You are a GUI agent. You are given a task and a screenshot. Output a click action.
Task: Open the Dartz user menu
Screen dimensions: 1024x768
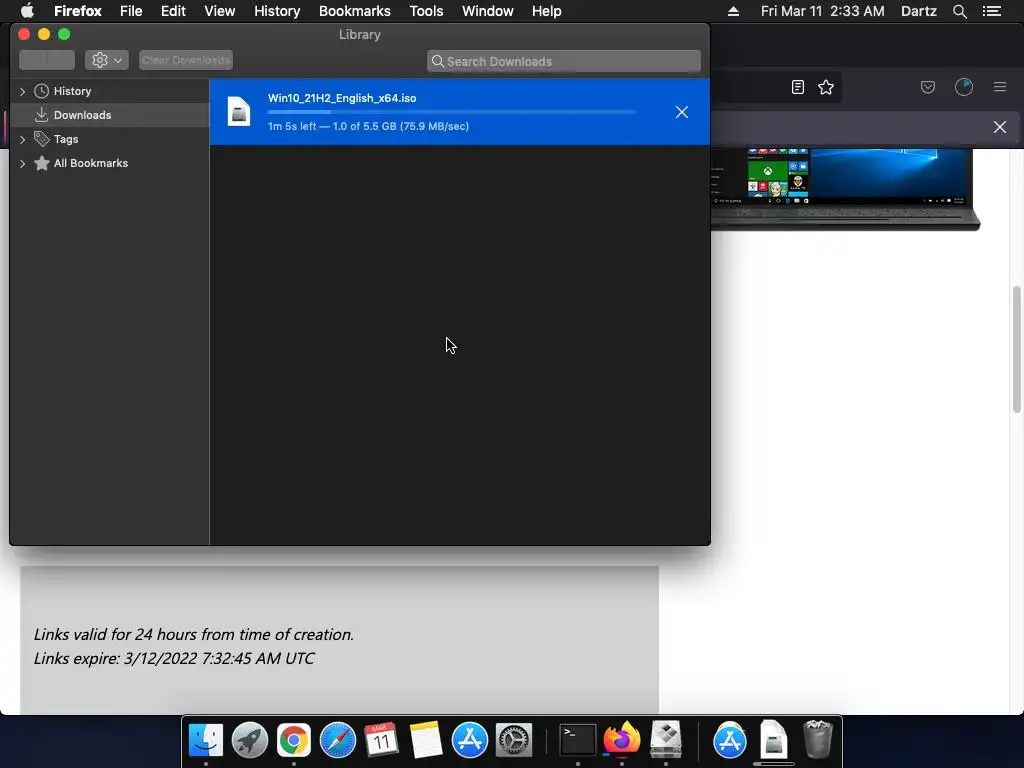[x=918, y=11]
